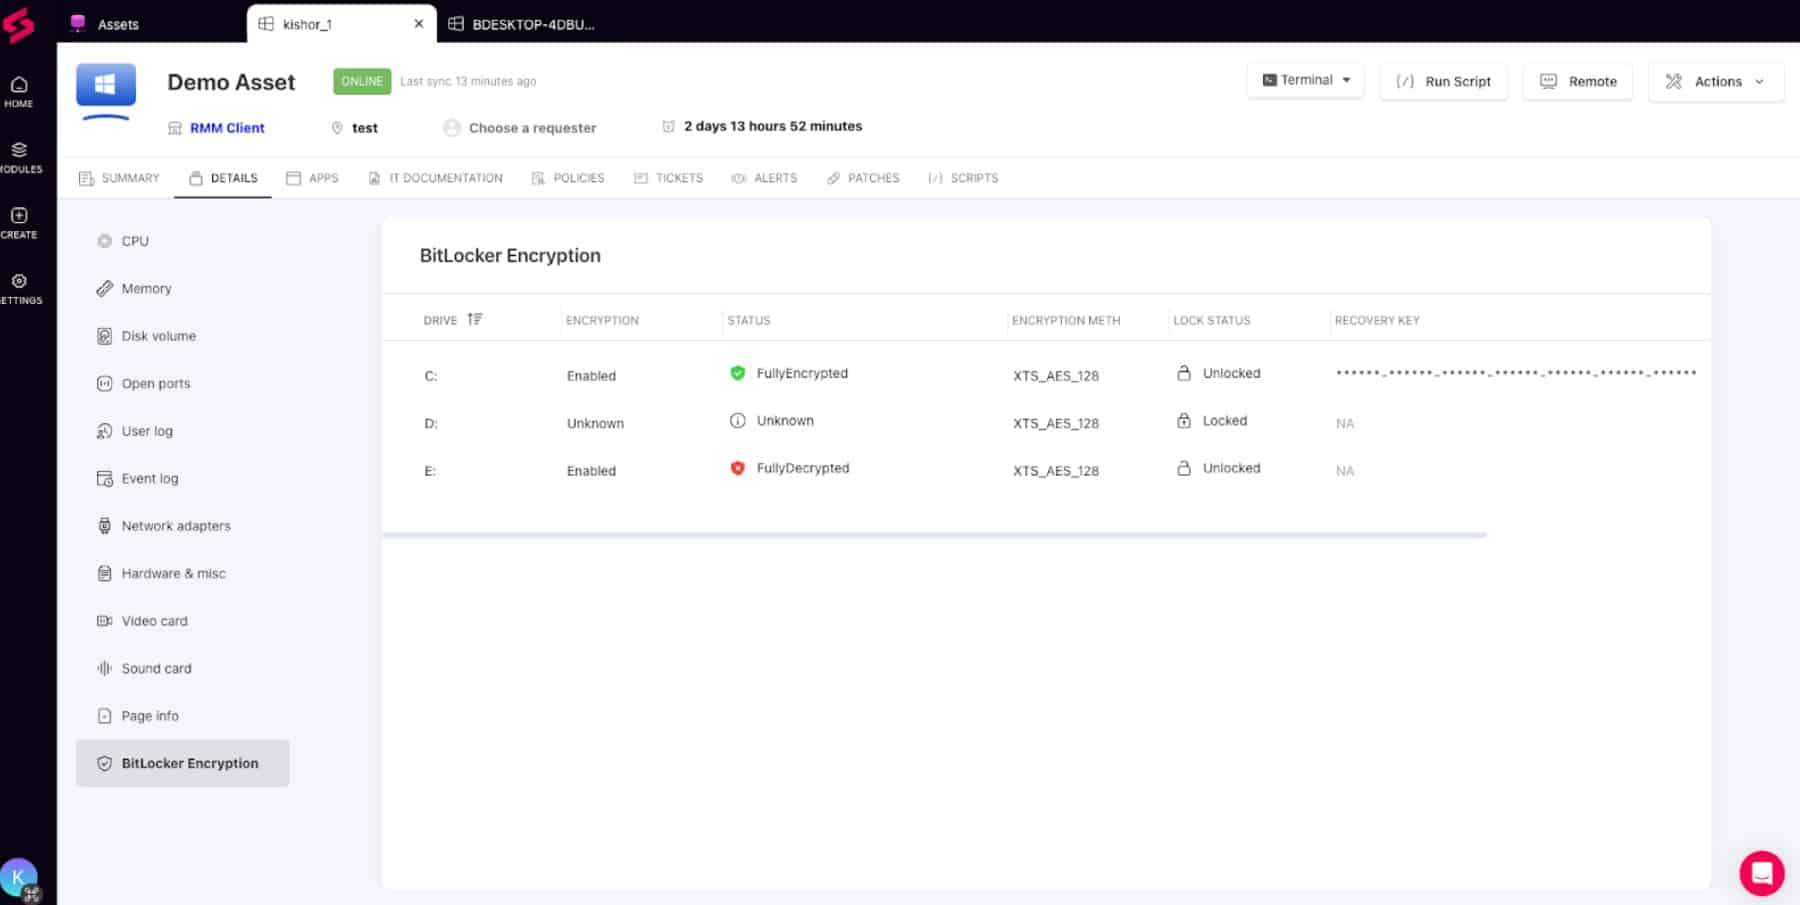The height and width of the screenshot is (905, 1800).
Task: Click the lock icon for D: drive
Action: pos(1184,421)
